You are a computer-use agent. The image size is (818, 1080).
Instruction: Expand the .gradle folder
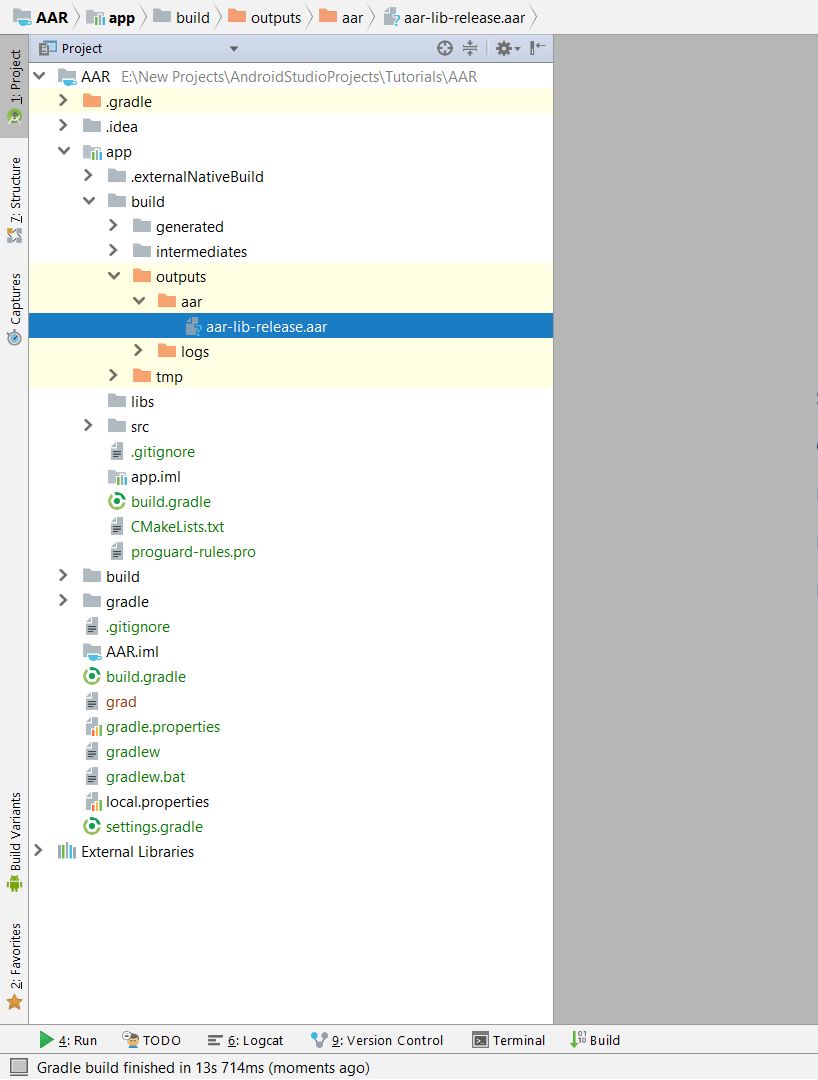click(63, 101)
